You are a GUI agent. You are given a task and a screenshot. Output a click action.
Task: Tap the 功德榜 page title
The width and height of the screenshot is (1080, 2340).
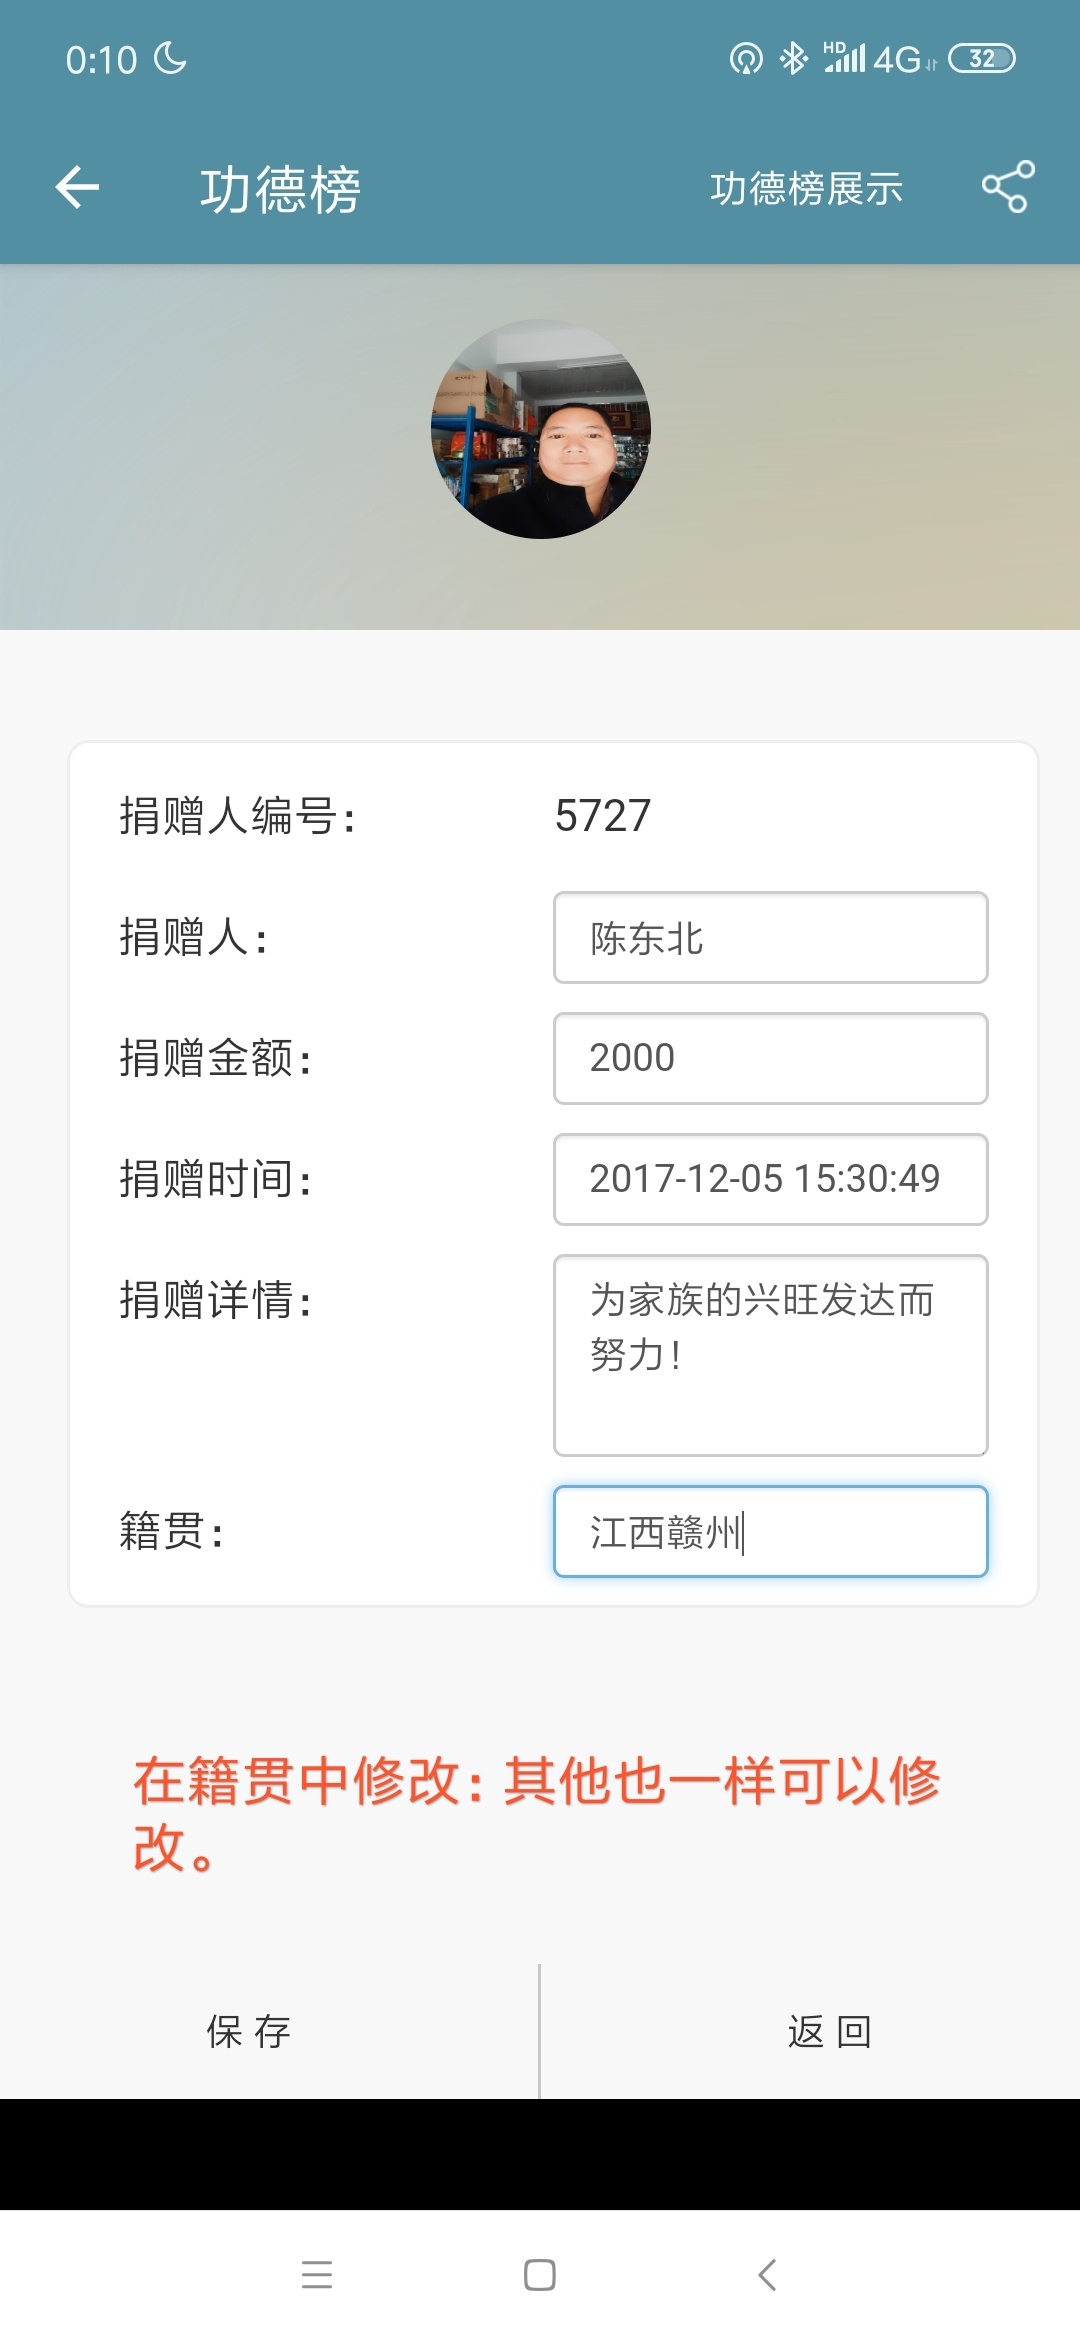(x=280, y=189)
